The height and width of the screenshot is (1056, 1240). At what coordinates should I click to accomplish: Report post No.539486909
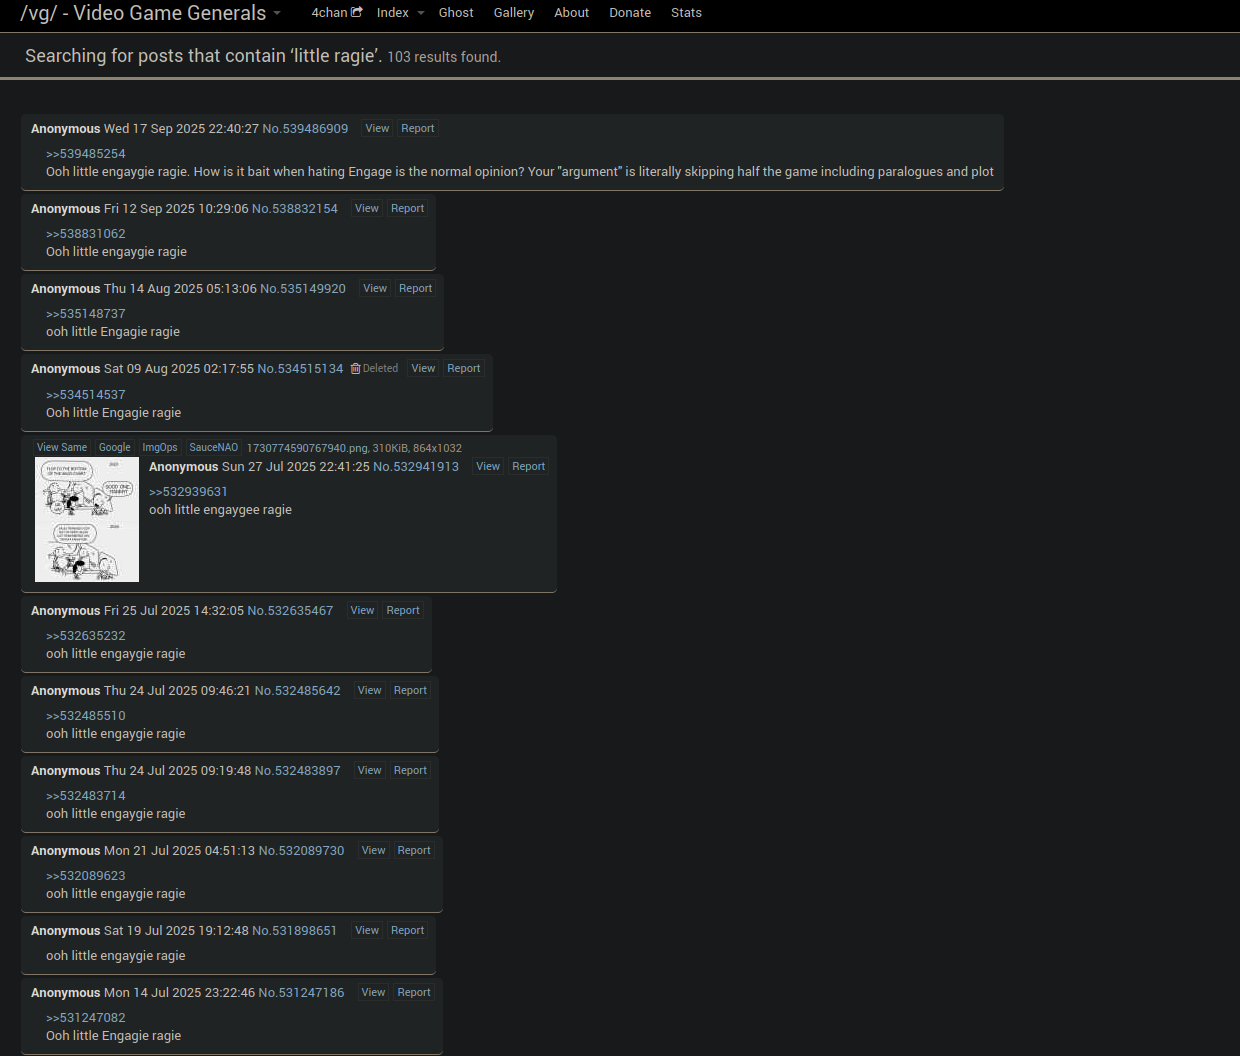(x=418, y=128)
